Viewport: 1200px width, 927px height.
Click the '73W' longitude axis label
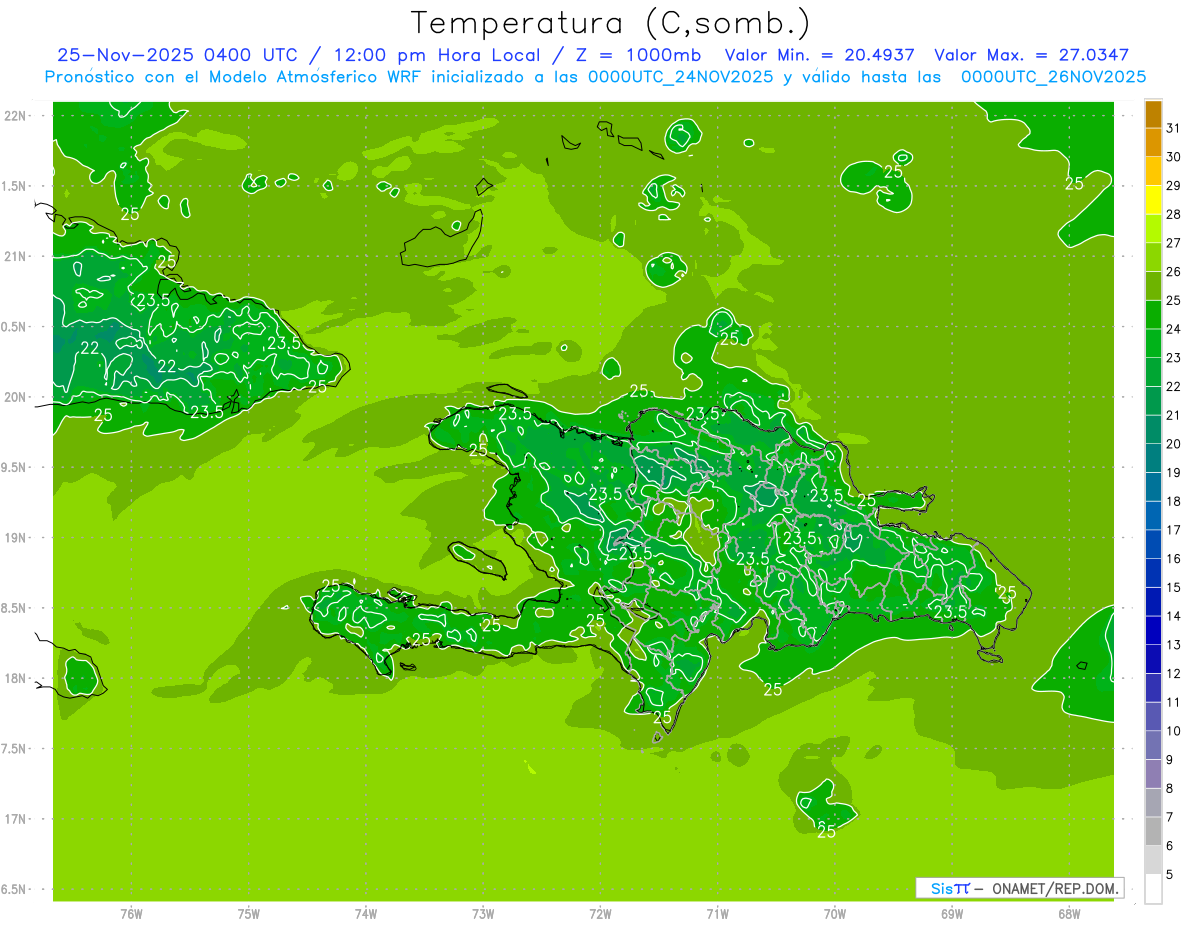(483, 913)
